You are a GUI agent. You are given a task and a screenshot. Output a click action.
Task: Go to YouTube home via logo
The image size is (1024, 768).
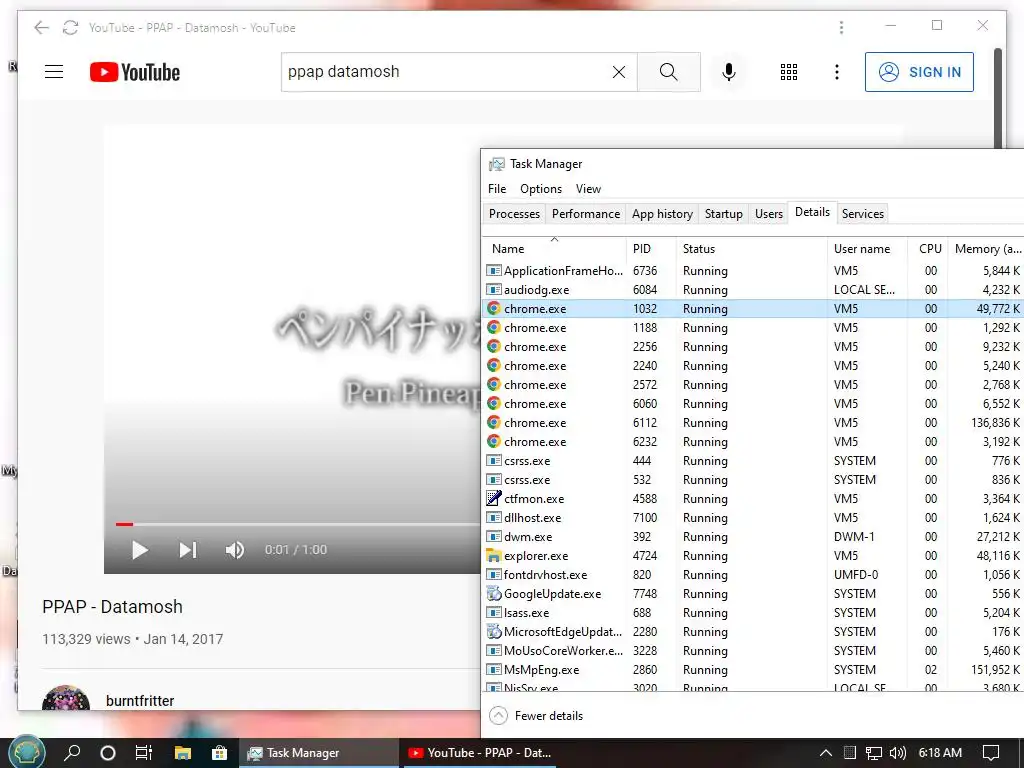[135, 72]
